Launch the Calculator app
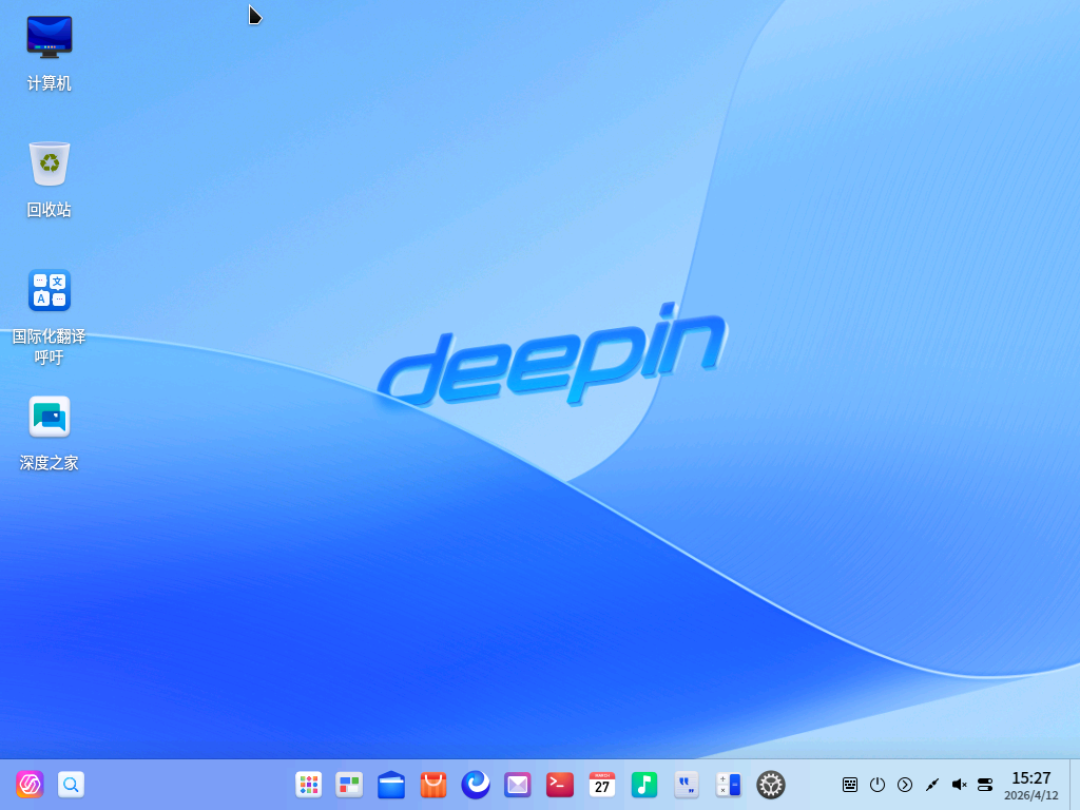The image size is (1080, 810). click(728, 785)
